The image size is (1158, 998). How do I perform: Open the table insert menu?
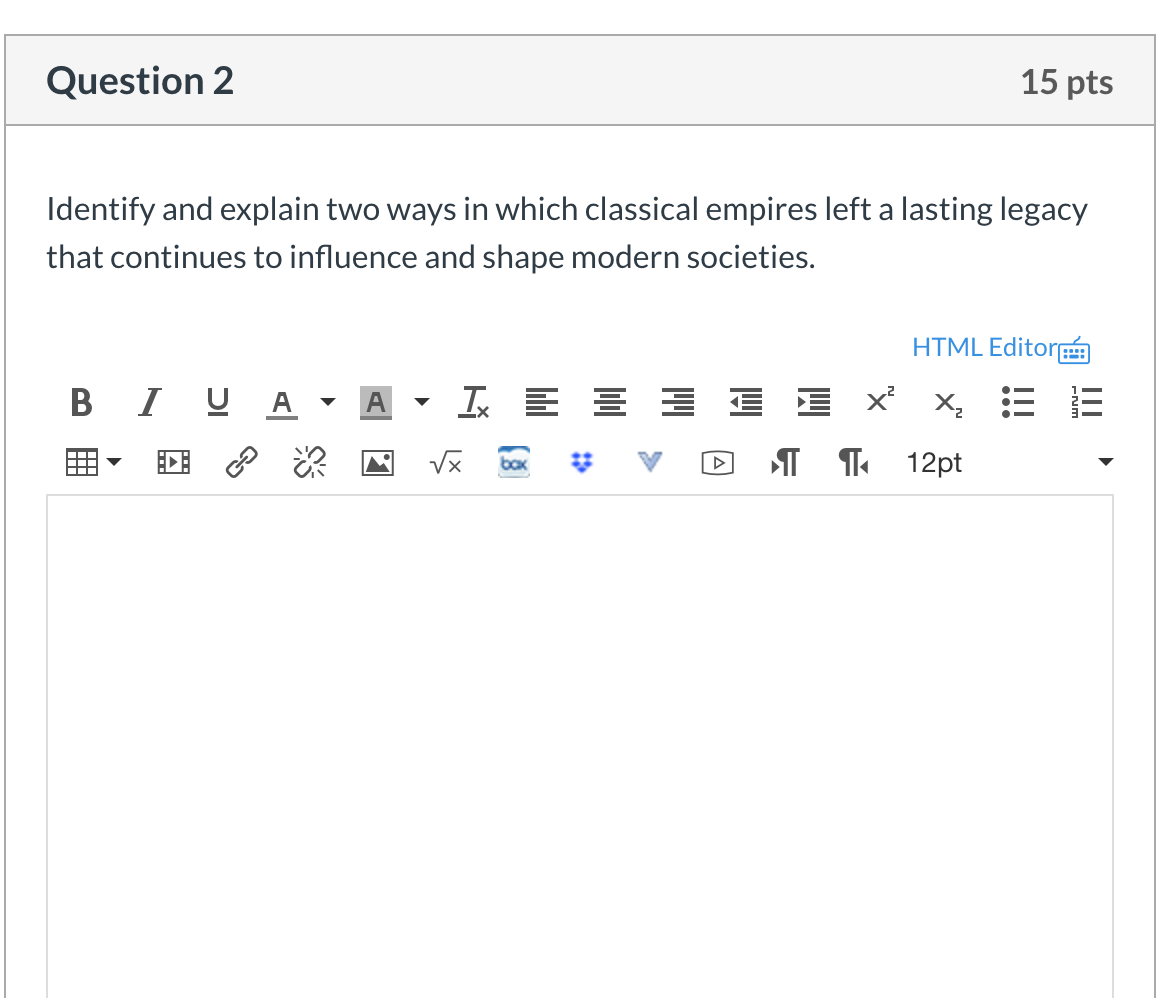(92, 463)
